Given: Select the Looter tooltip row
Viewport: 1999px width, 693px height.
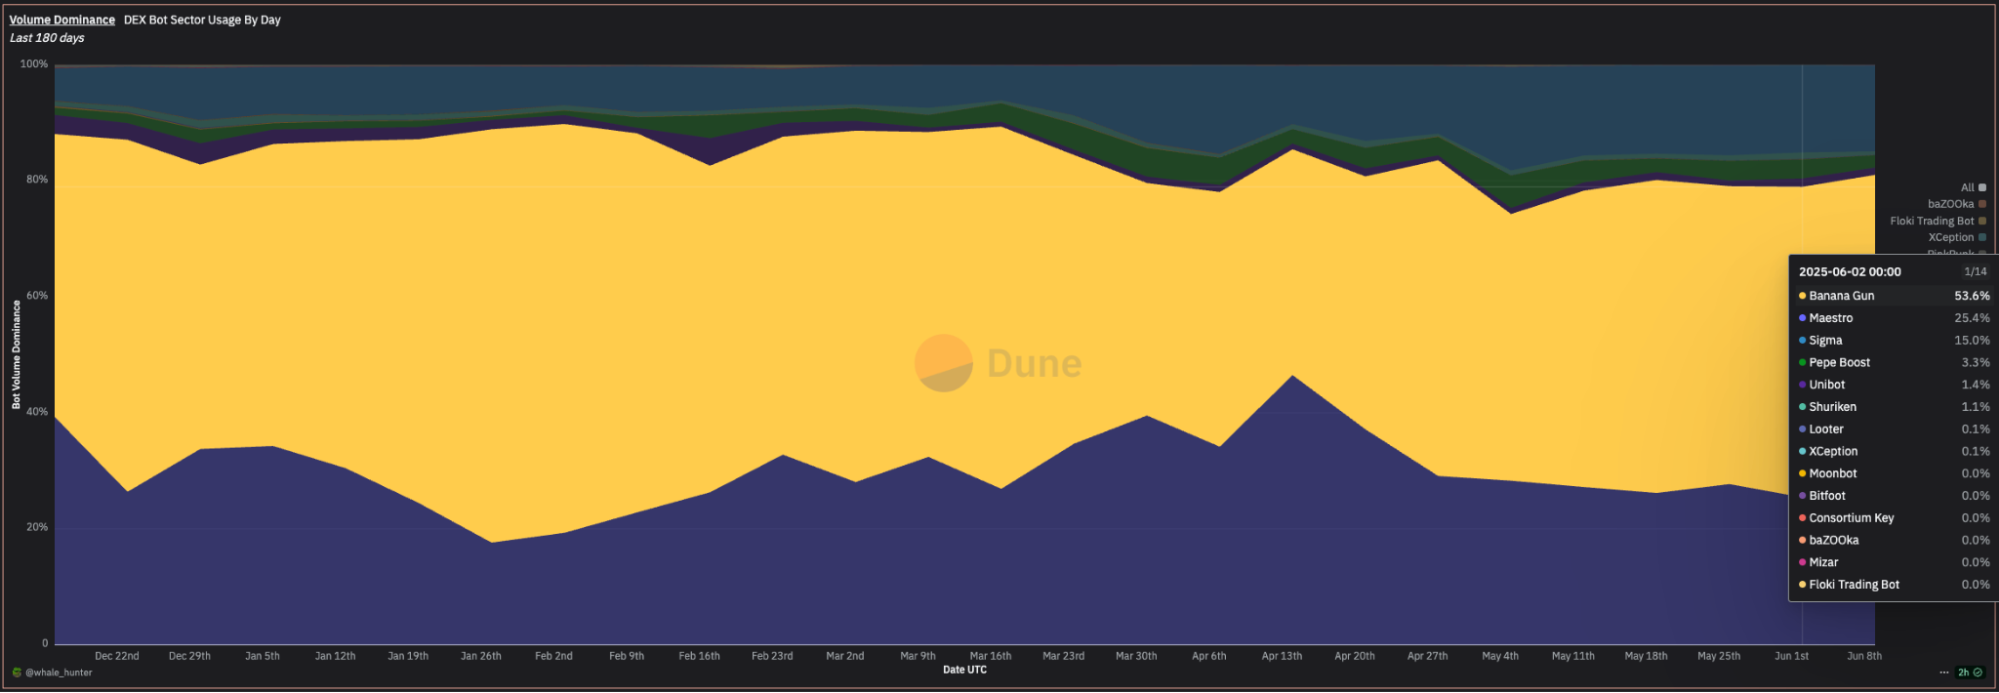Looking at the screenshot, I should point(1893,429).
